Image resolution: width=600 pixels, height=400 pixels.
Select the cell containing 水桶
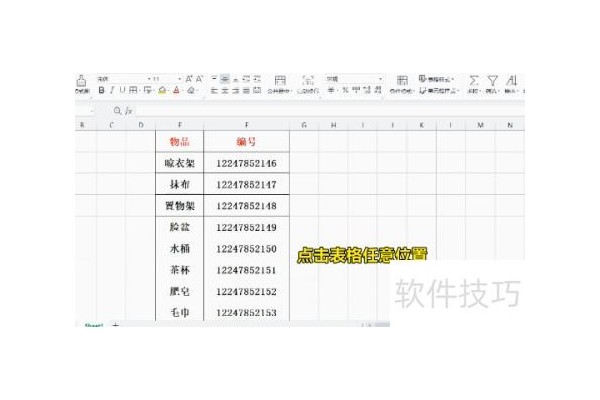[180, 249]
